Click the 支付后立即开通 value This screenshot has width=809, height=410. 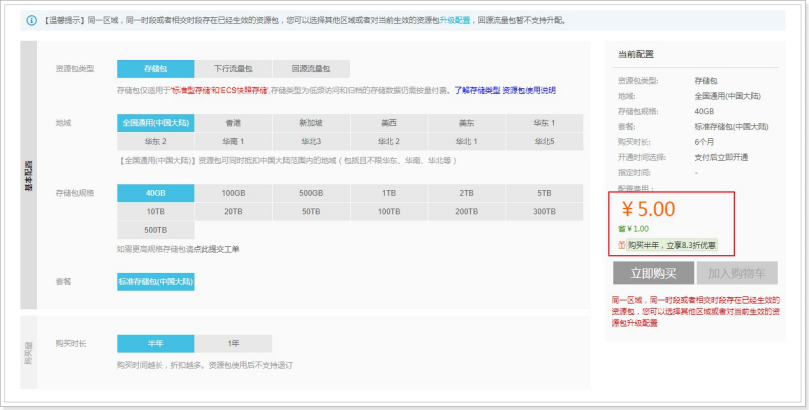[x=721, y=157]
